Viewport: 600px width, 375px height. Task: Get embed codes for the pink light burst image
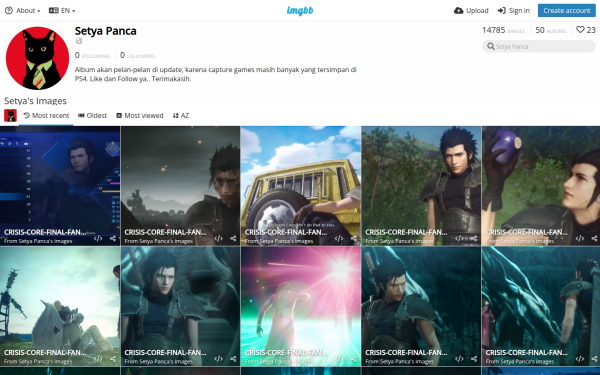[x=339, y=359]
